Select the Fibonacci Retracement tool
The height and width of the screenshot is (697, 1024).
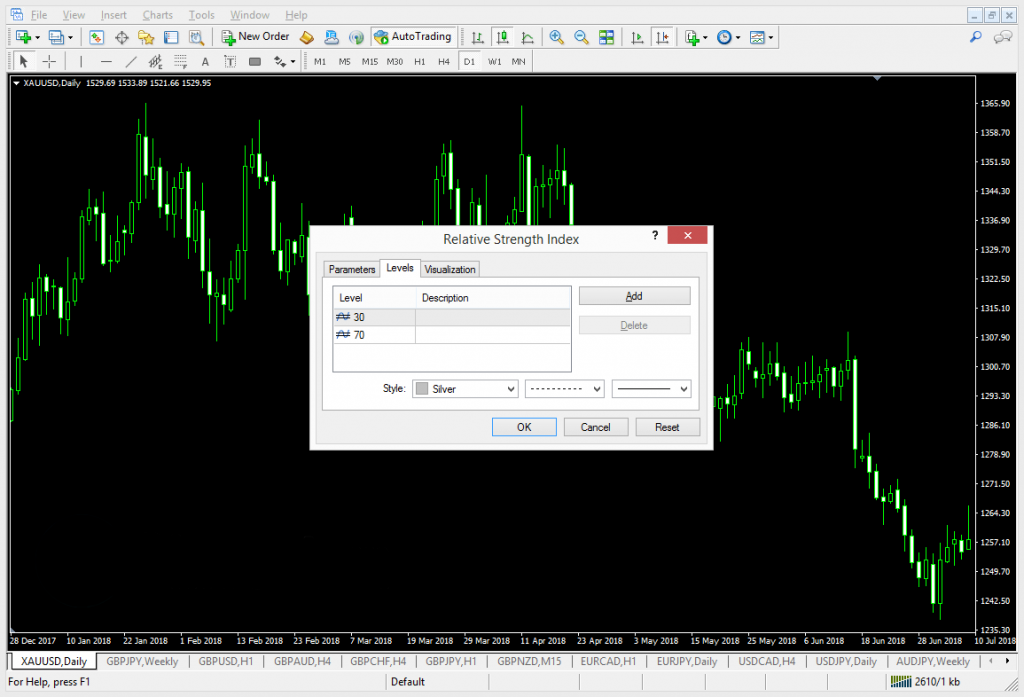(180, 61)
